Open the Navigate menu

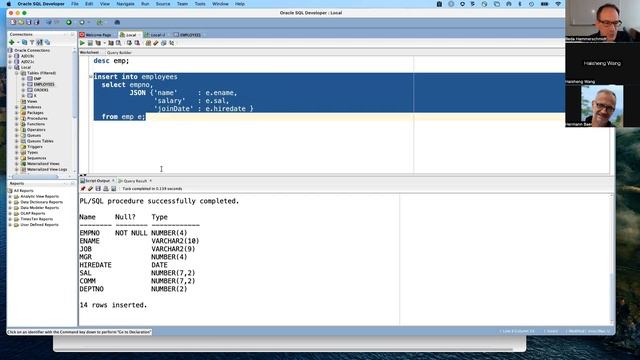(125, 4)
